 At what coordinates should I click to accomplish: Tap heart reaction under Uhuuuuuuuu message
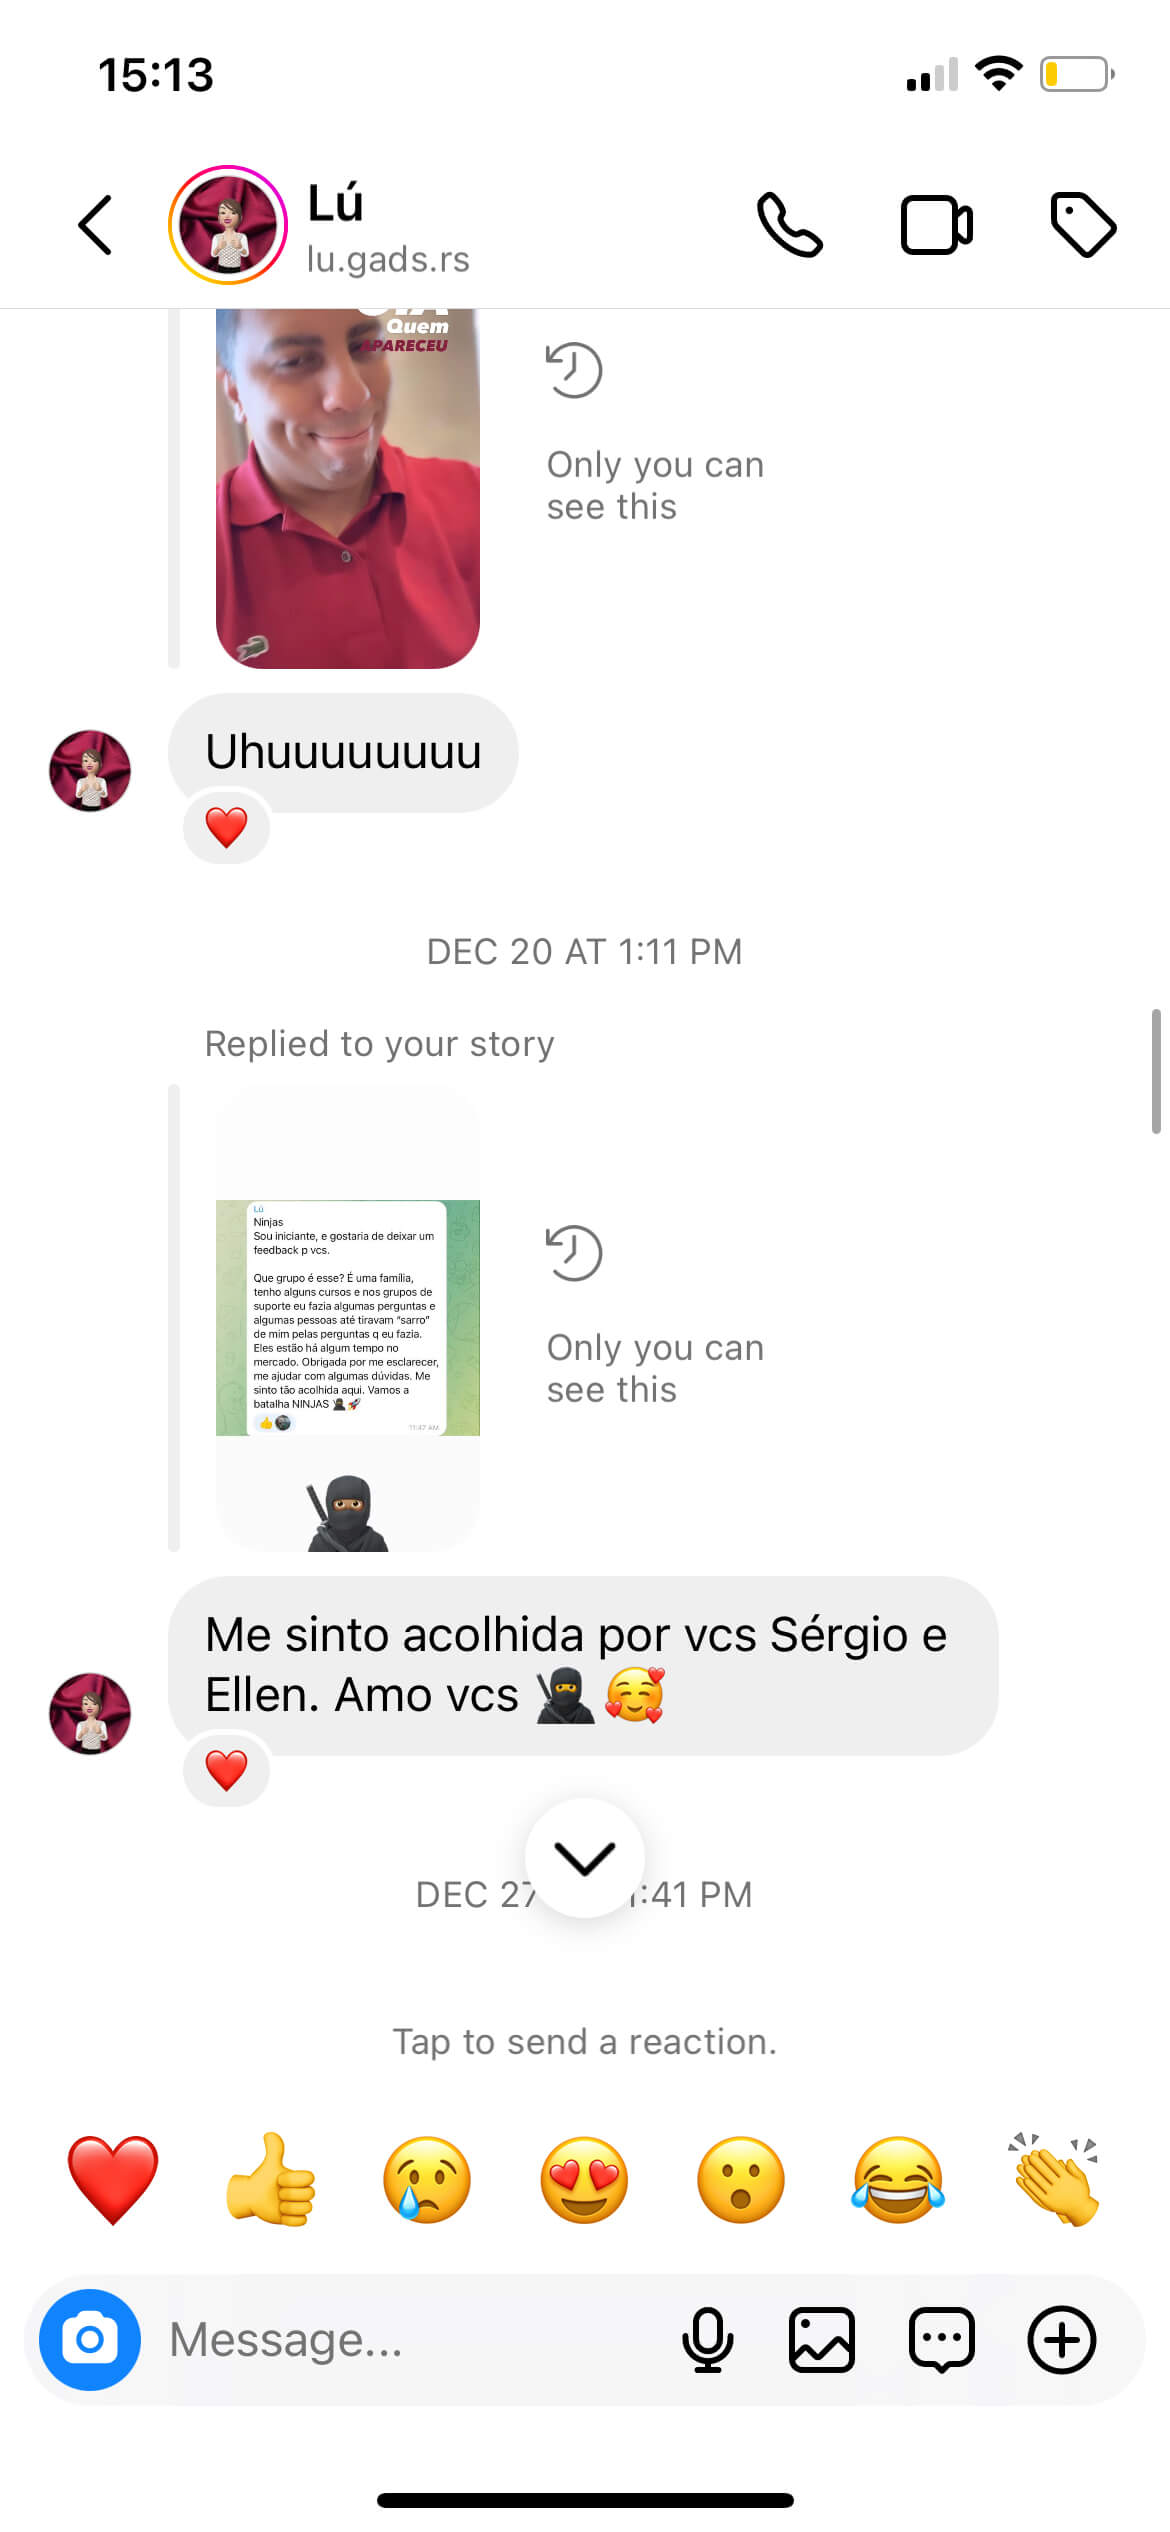[226, 827]
